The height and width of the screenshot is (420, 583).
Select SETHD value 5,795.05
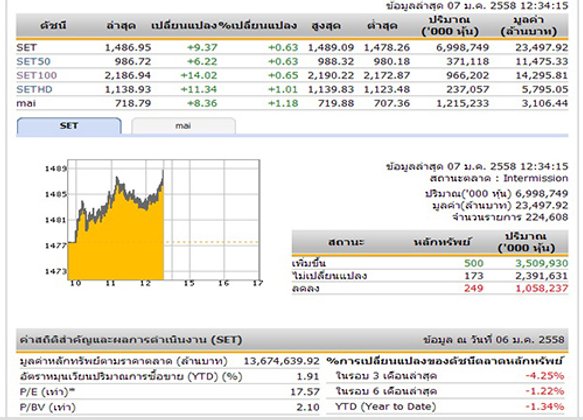545,90
